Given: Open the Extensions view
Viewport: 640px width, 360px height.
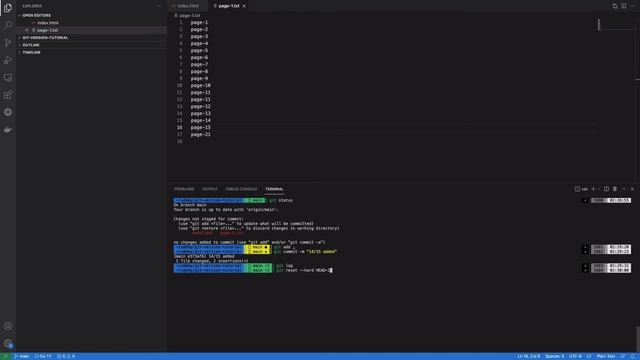Looking at the screenshot, I should 8,95.
